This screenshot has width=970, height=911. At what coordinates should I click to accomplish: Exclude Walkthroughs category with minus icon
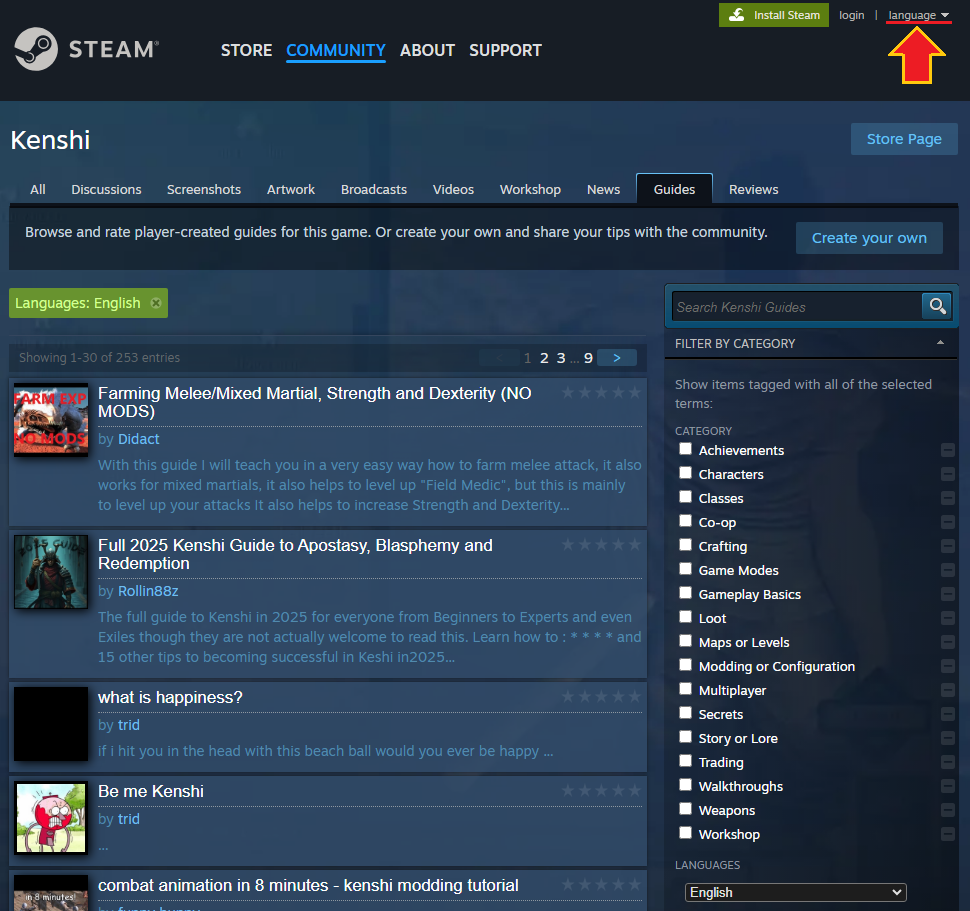[x=947, y=786]
